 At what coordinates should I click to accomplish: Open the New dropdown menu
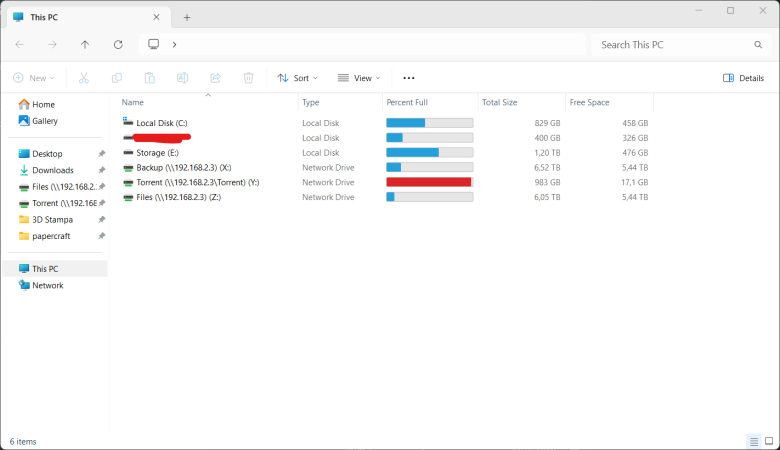34,78
